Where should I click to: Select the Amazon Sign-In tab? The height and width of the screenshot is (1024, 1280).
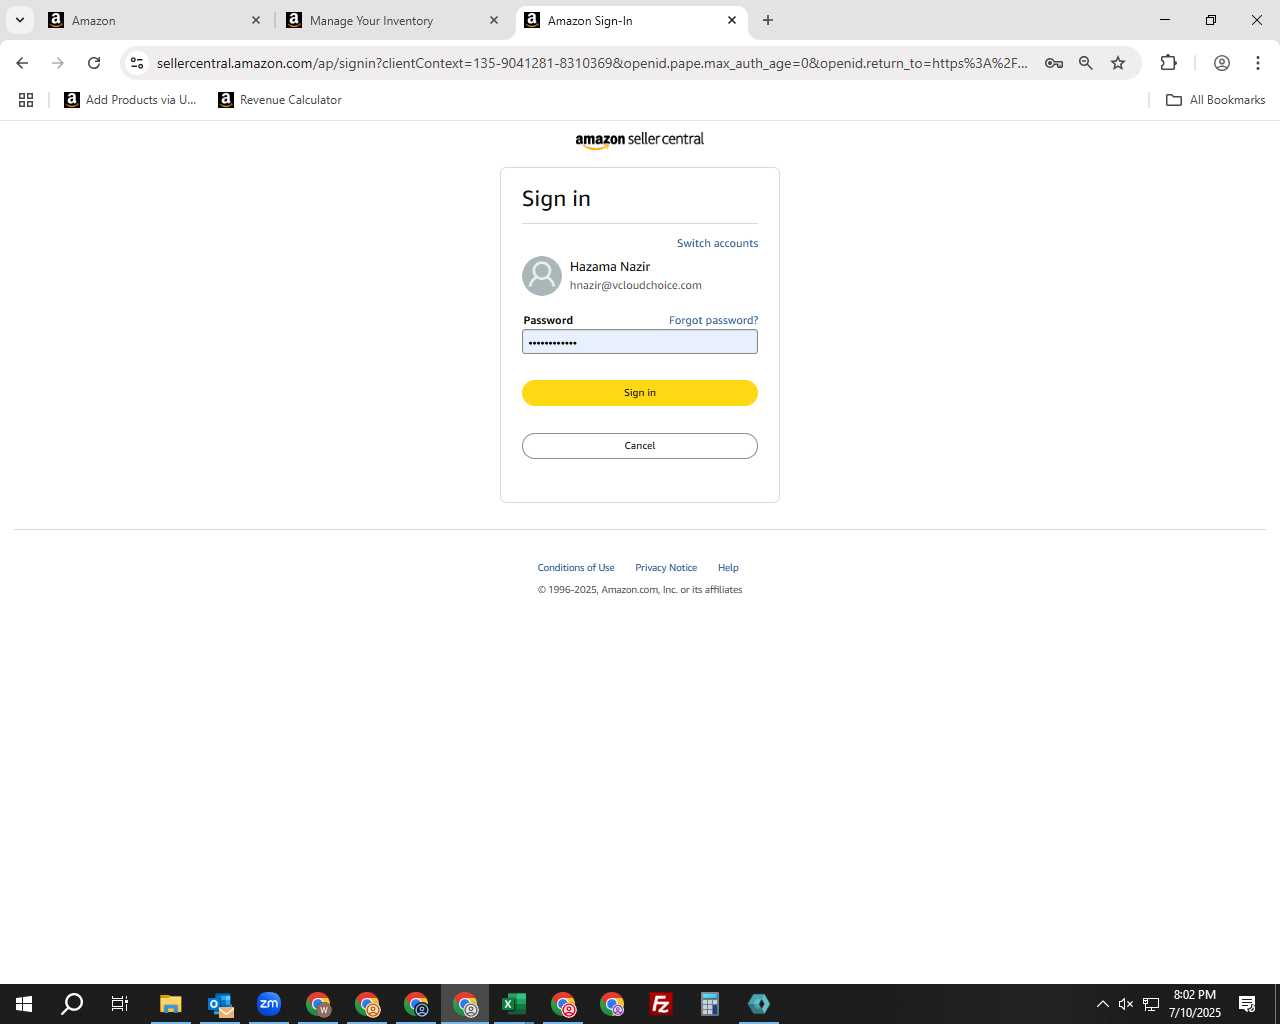(631, 20)
